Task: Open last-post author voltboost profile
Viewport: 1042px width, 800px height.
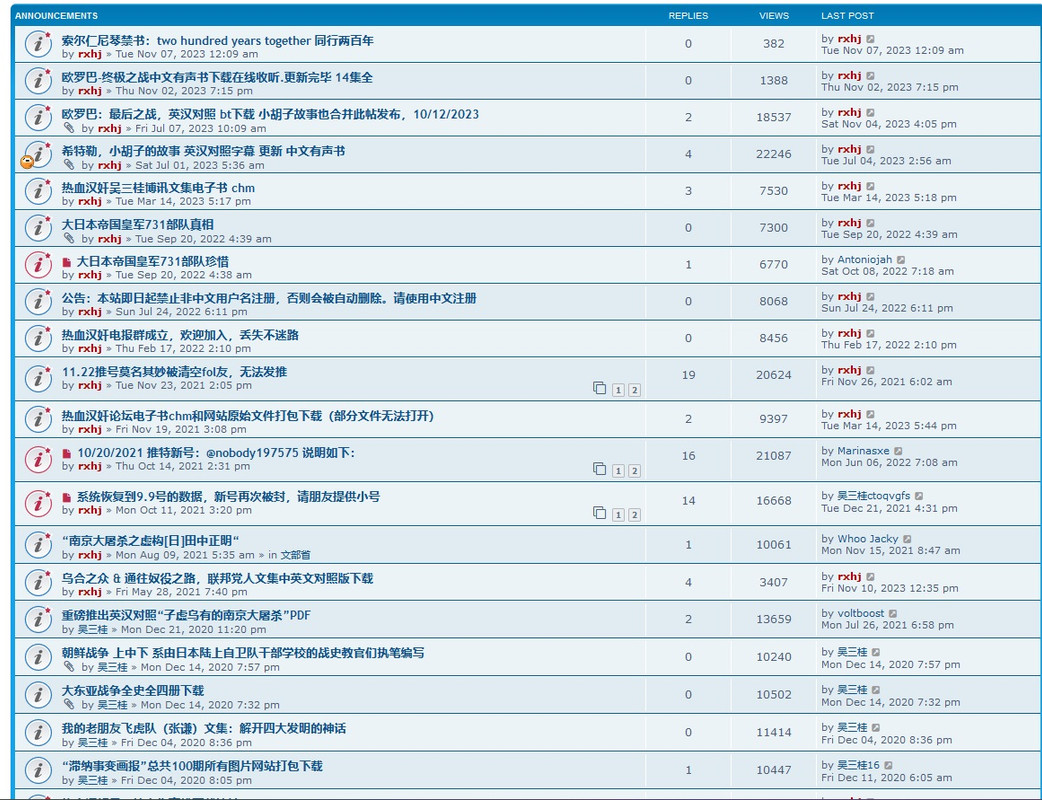Action: pos(861,613)
